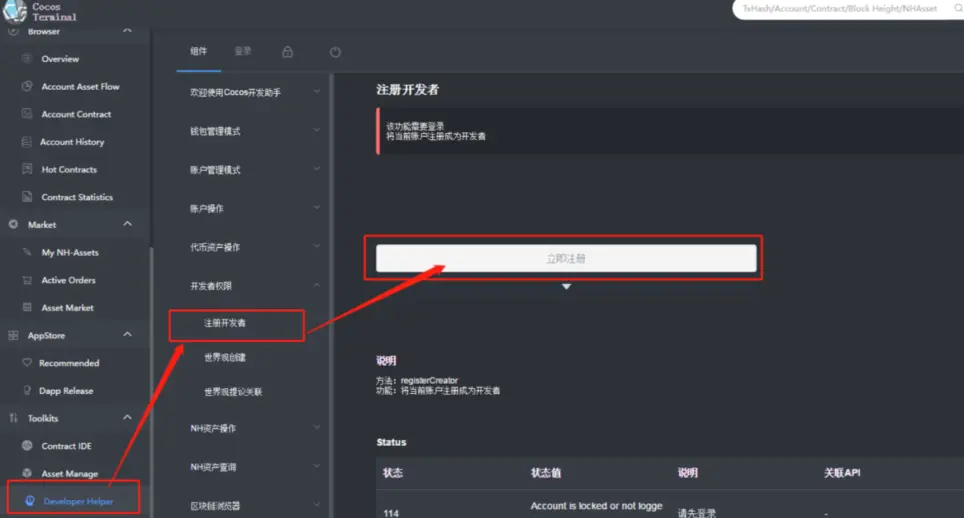Click the Account Asset Flow icon
The width and height of the screenshot is (964, 518).
pyautogui.click(x=26, y=86)
